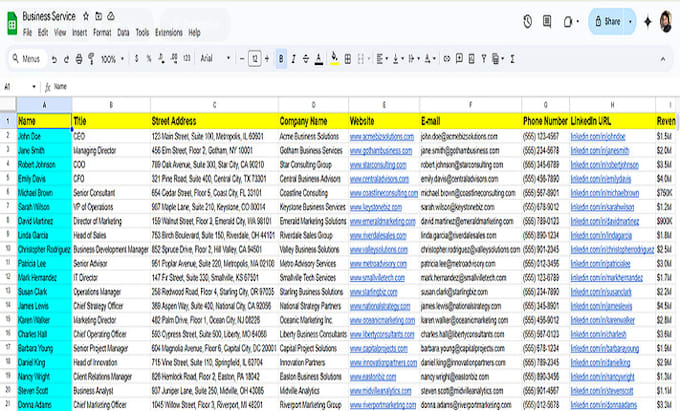Select the Company Name header cell
The width and height of the screenshot is (680, 411).
313,121
